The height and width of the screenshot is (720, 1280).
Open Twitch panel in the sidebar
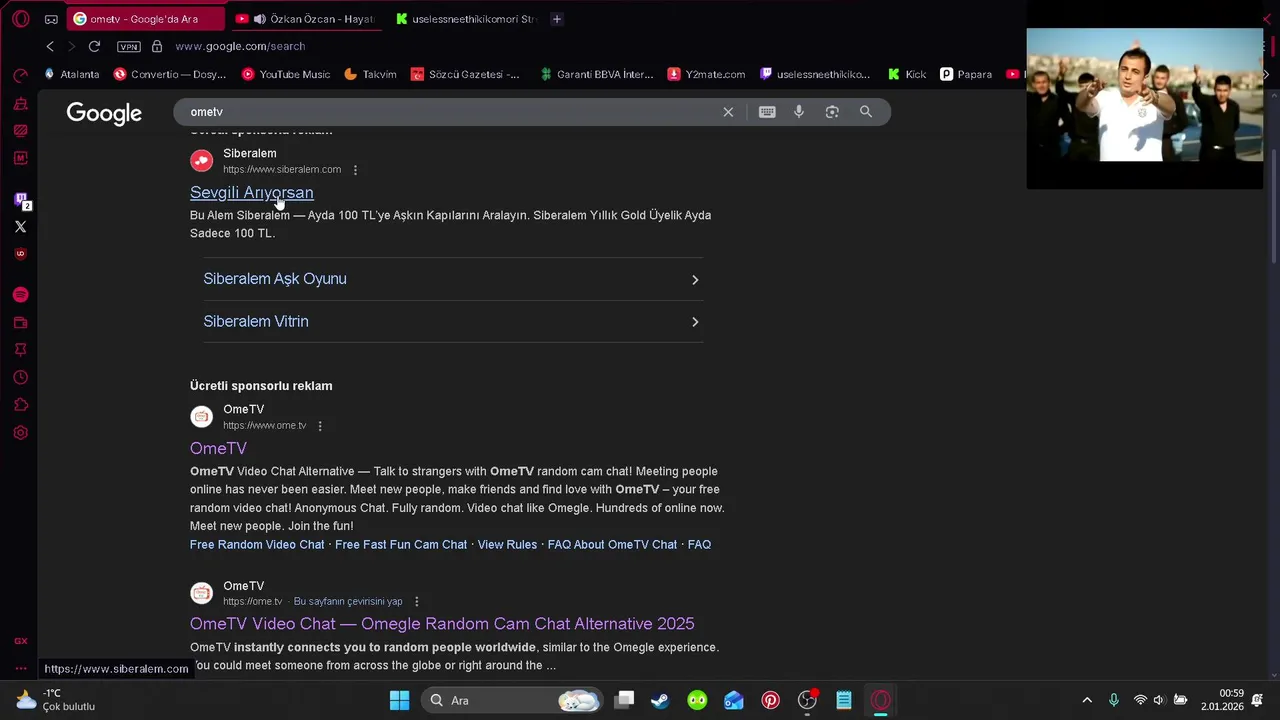point(20,200)
